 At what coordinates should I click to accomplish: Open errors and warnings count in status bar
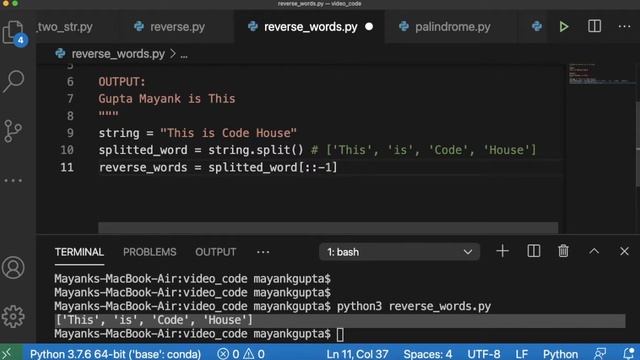point(241,353)
